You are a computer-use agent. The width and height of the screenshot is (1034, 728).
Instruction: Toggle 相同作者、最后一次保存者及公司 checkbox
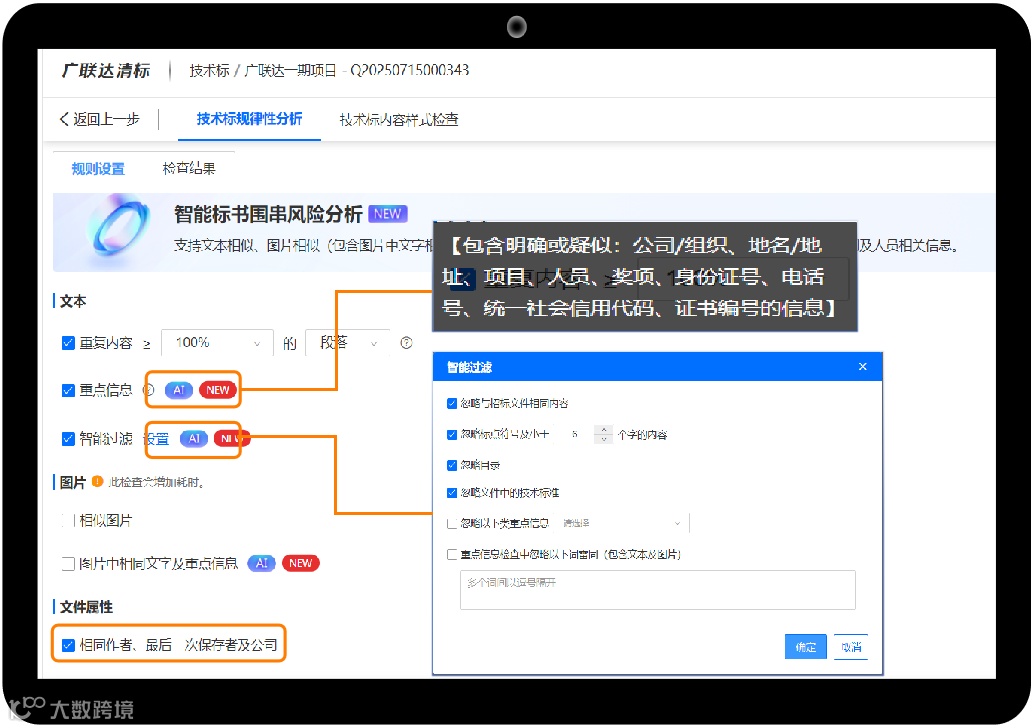(x=68, y=645)
